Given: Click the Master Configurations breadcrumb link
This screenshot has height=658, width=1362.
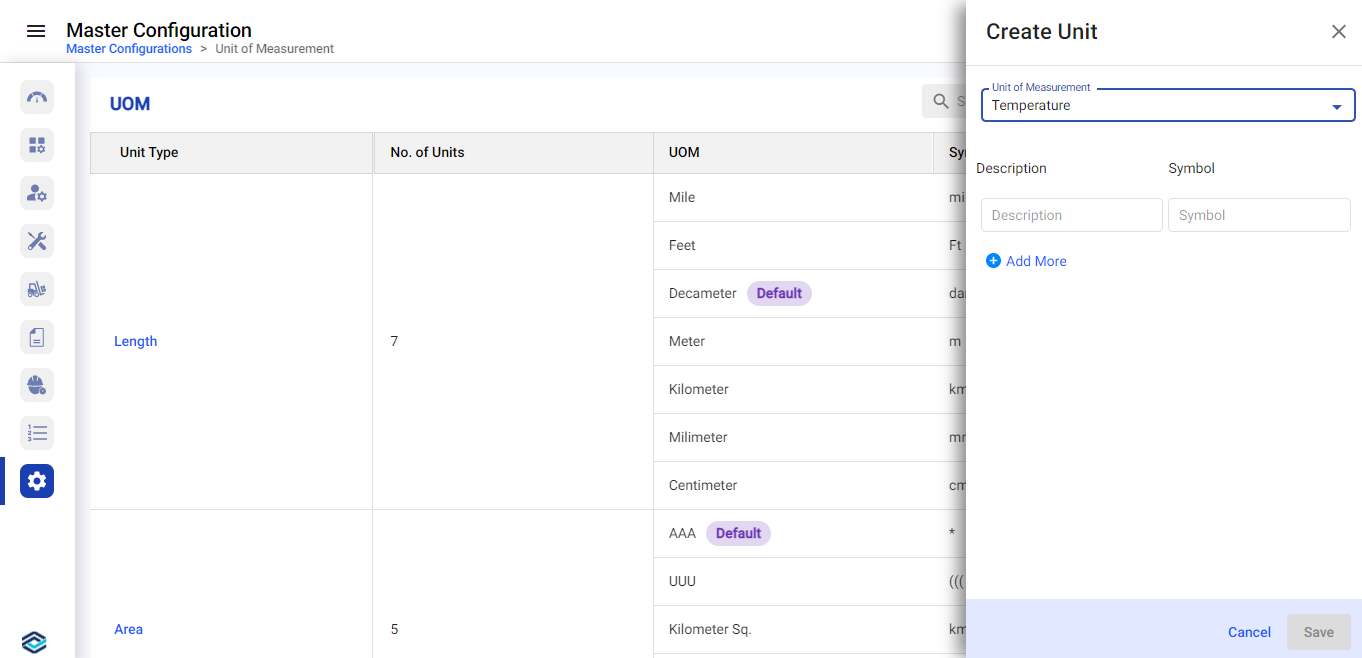Looking at the screenshot, I should click(129, 49).
